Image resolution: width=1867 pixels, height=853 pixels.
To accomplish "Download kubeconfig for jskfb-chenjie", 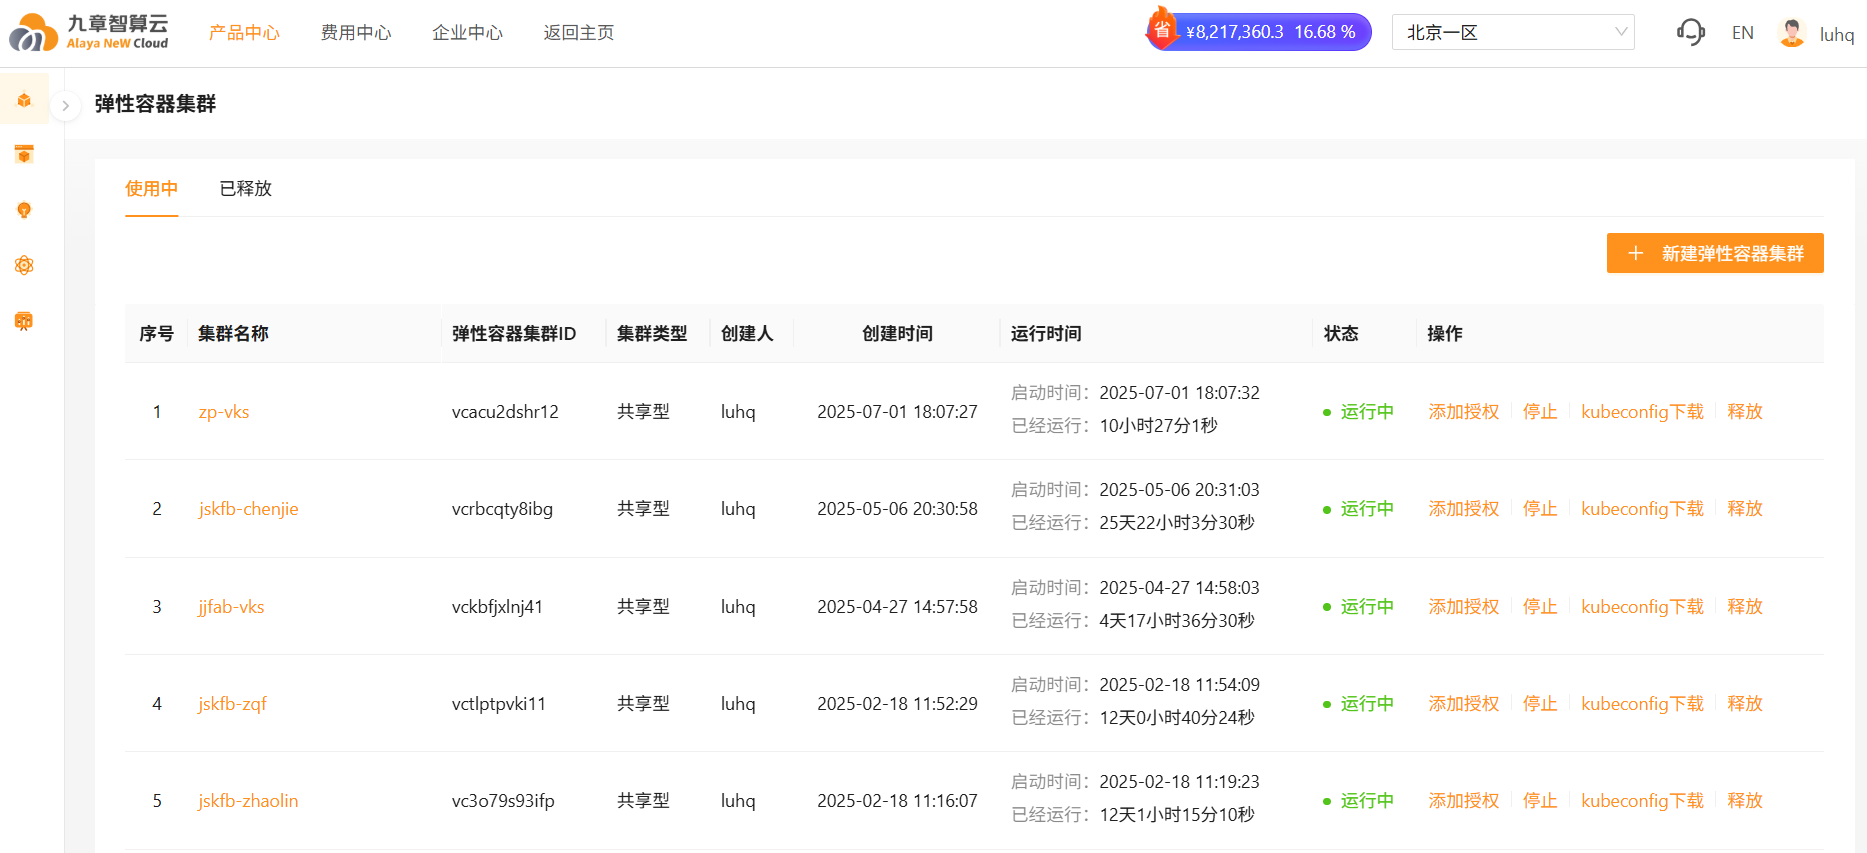I will pos(1642,509).
